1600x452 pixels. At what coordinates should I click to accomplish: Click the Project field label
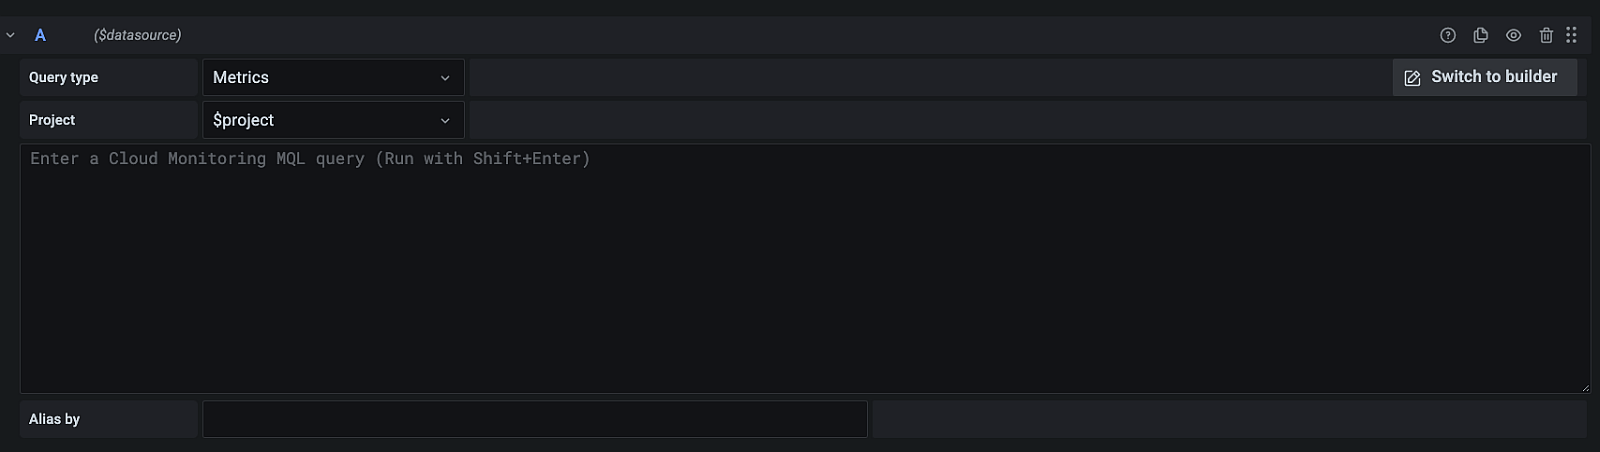[x=52, y=120]
